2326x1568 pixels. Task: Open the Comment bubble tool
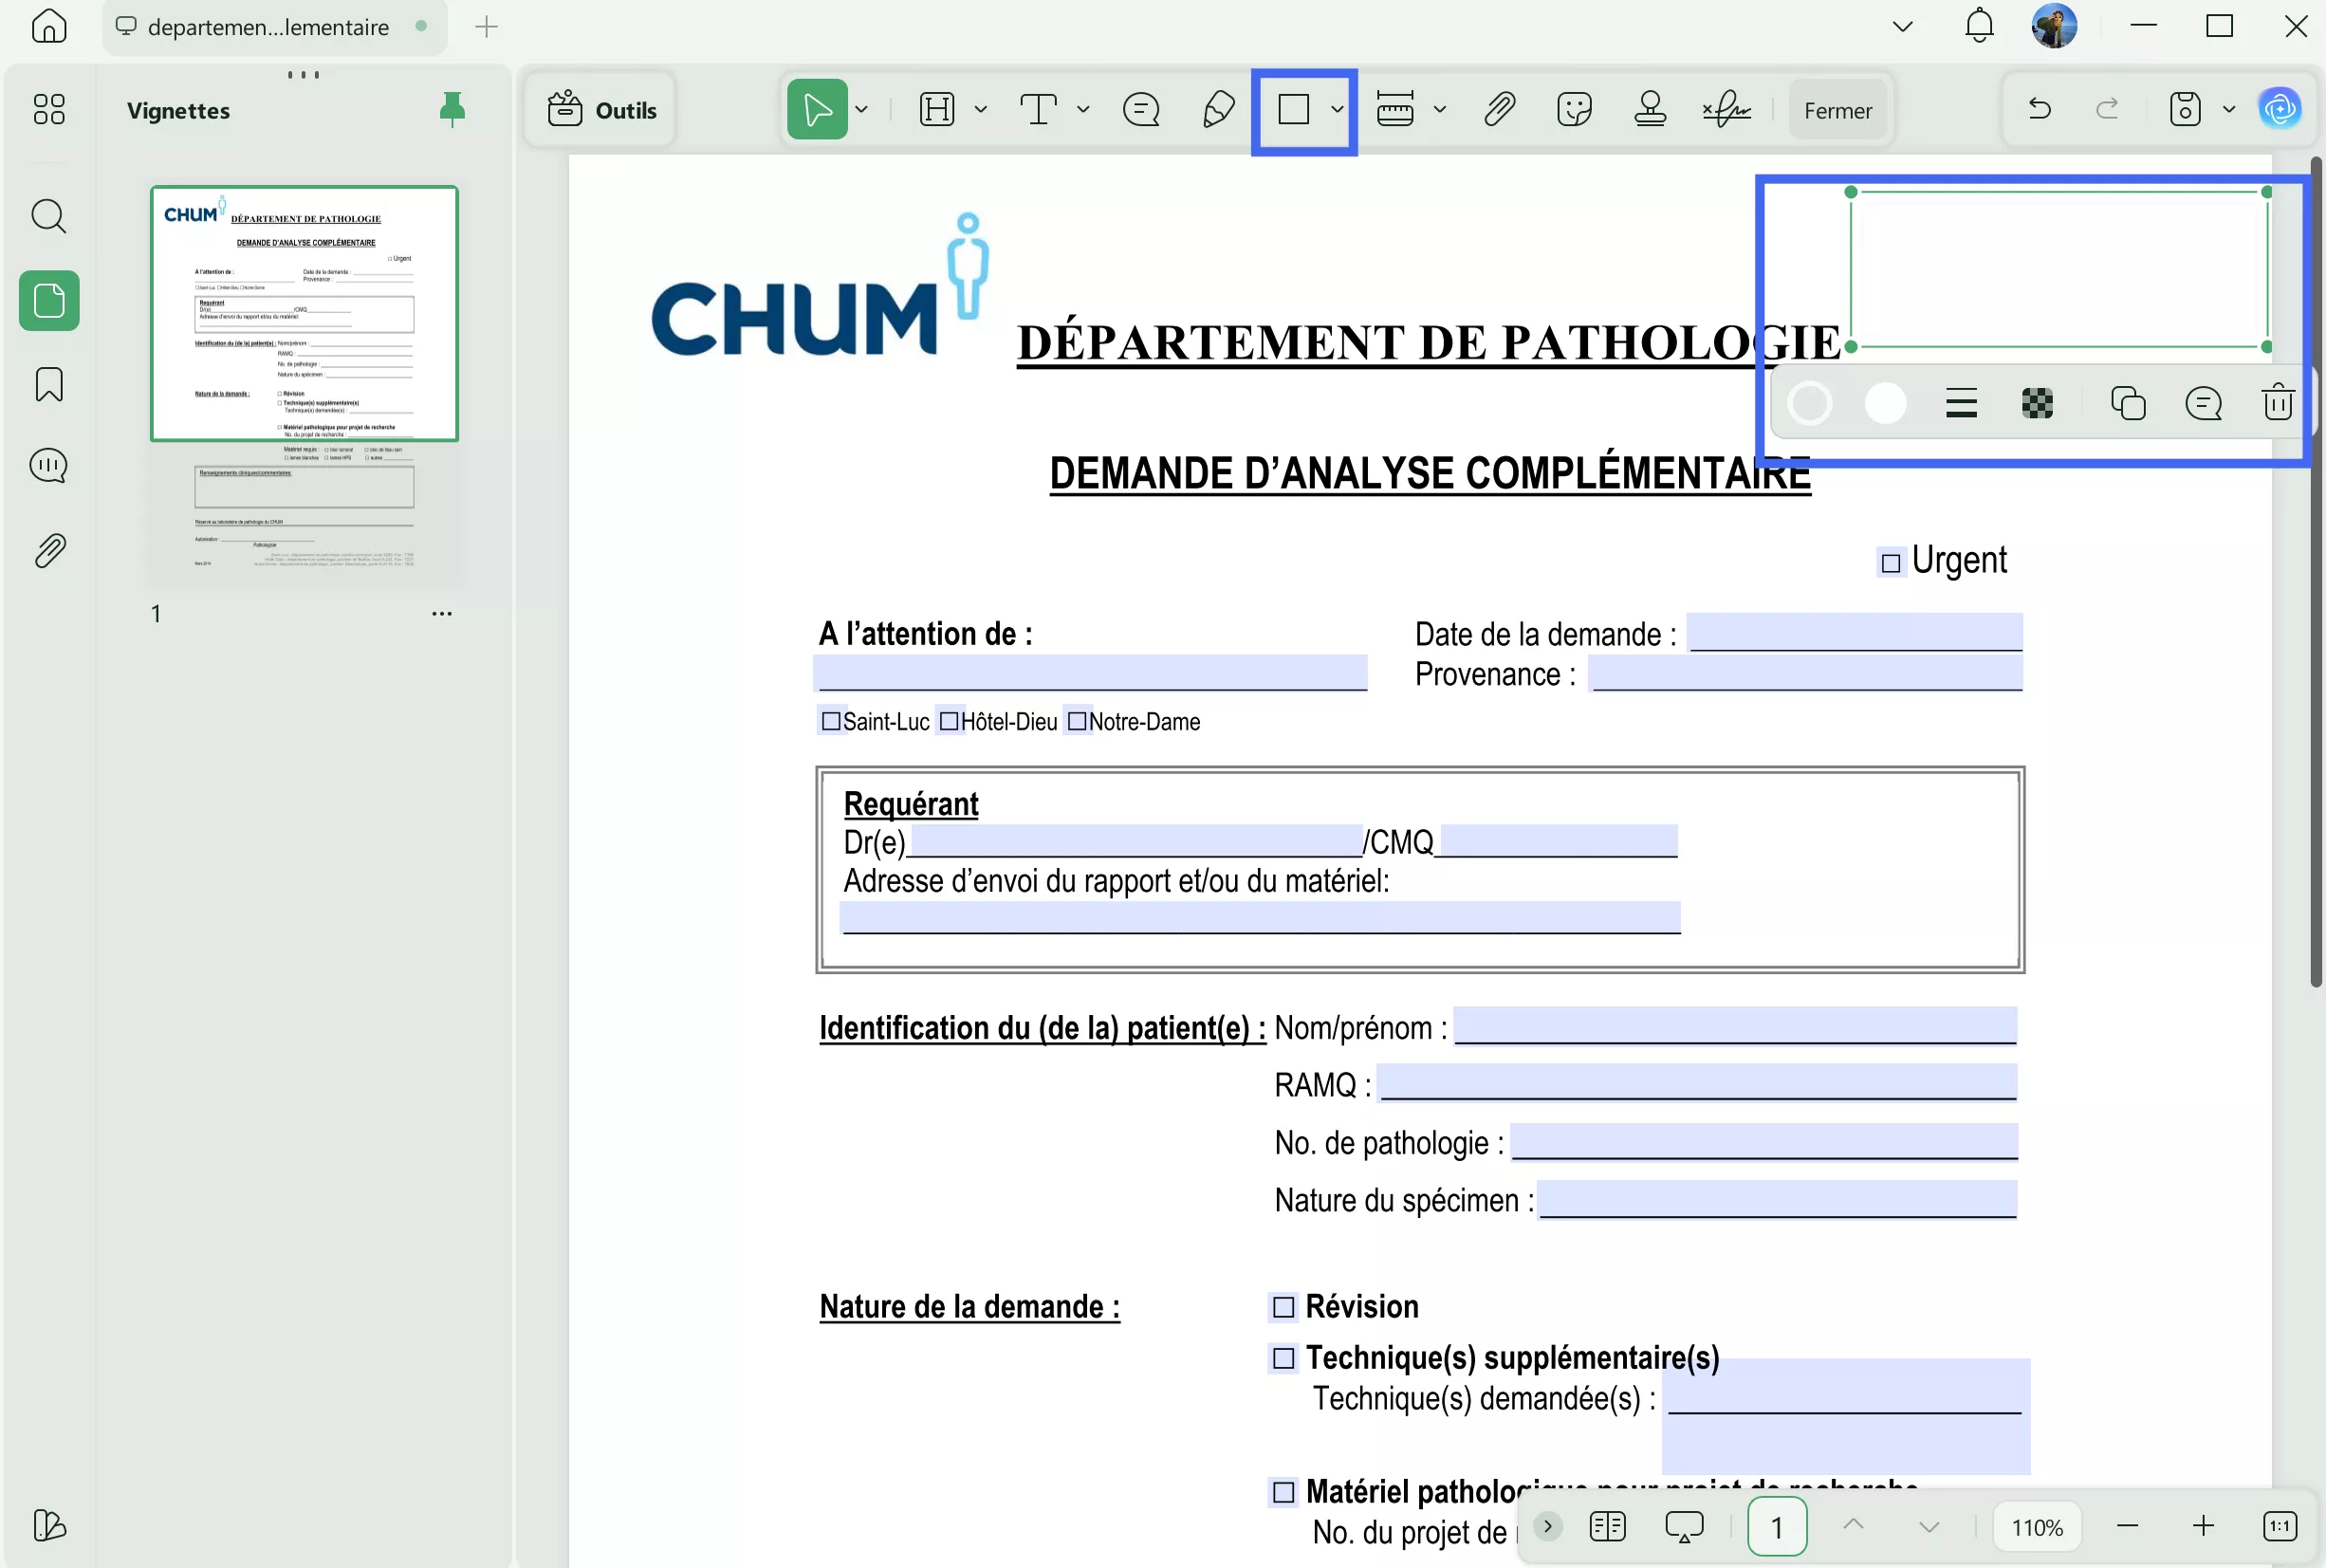tap(1140, 108)
